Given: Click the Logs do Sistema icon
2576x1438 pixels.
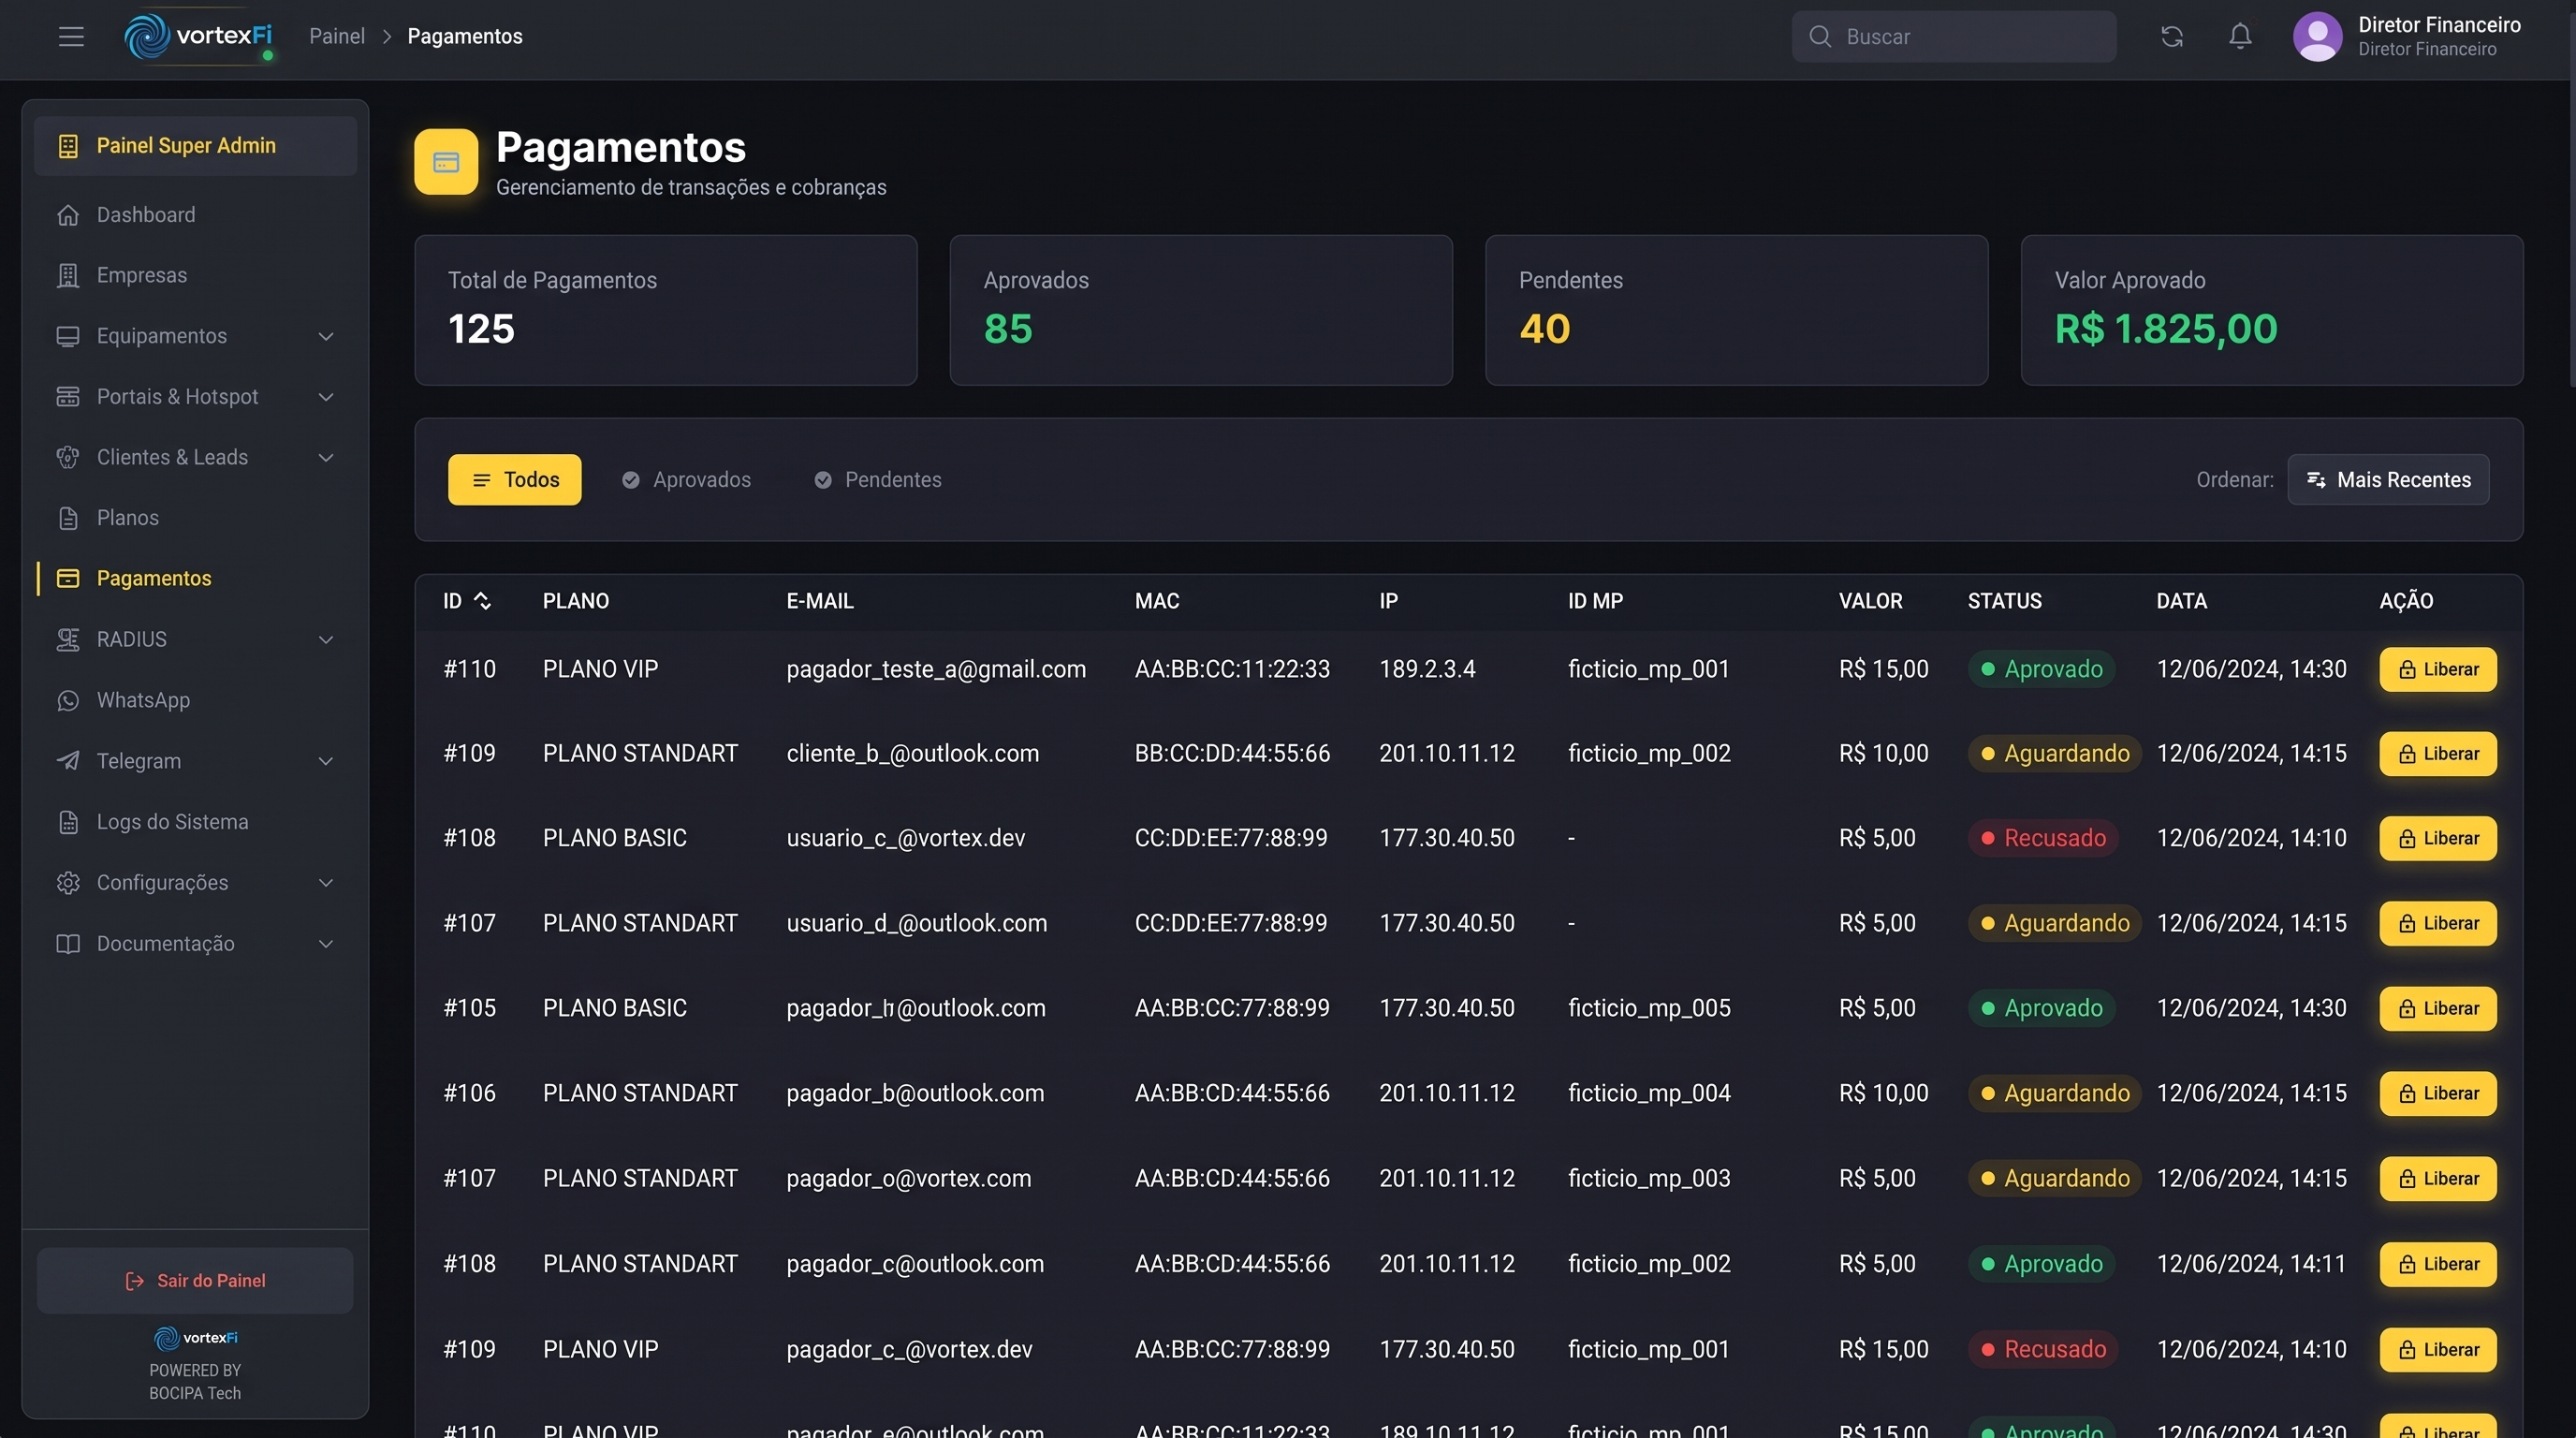Looking at the screenshot, I should point(68,822).
